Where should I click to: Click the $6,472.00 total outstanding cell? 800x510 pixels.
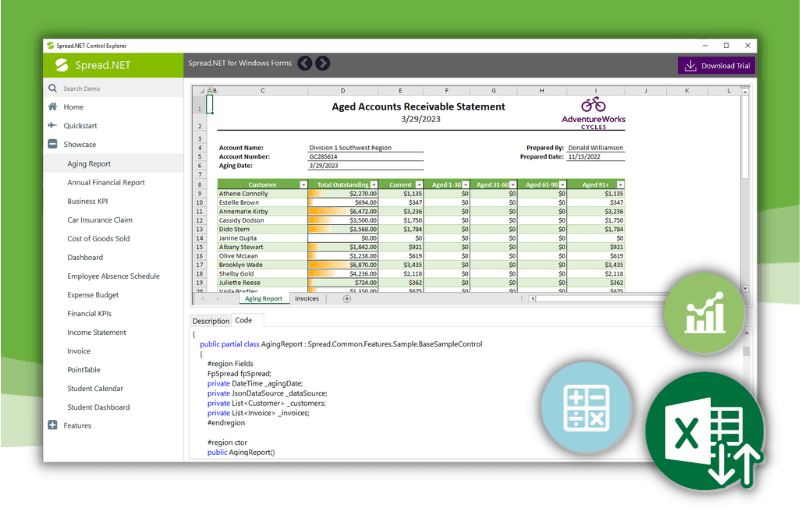[x=343, y=211]
